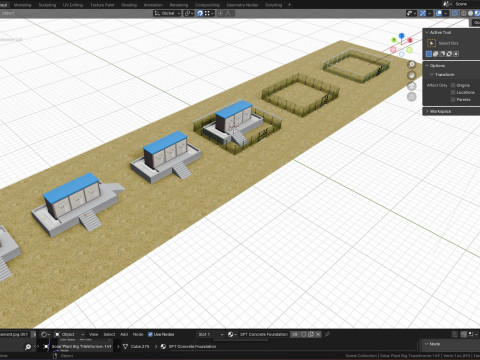Image resolution: width=480 pixels, height=360 pixels.
Task: Open the Rendering workspace tab
Action: pos(179,5)
